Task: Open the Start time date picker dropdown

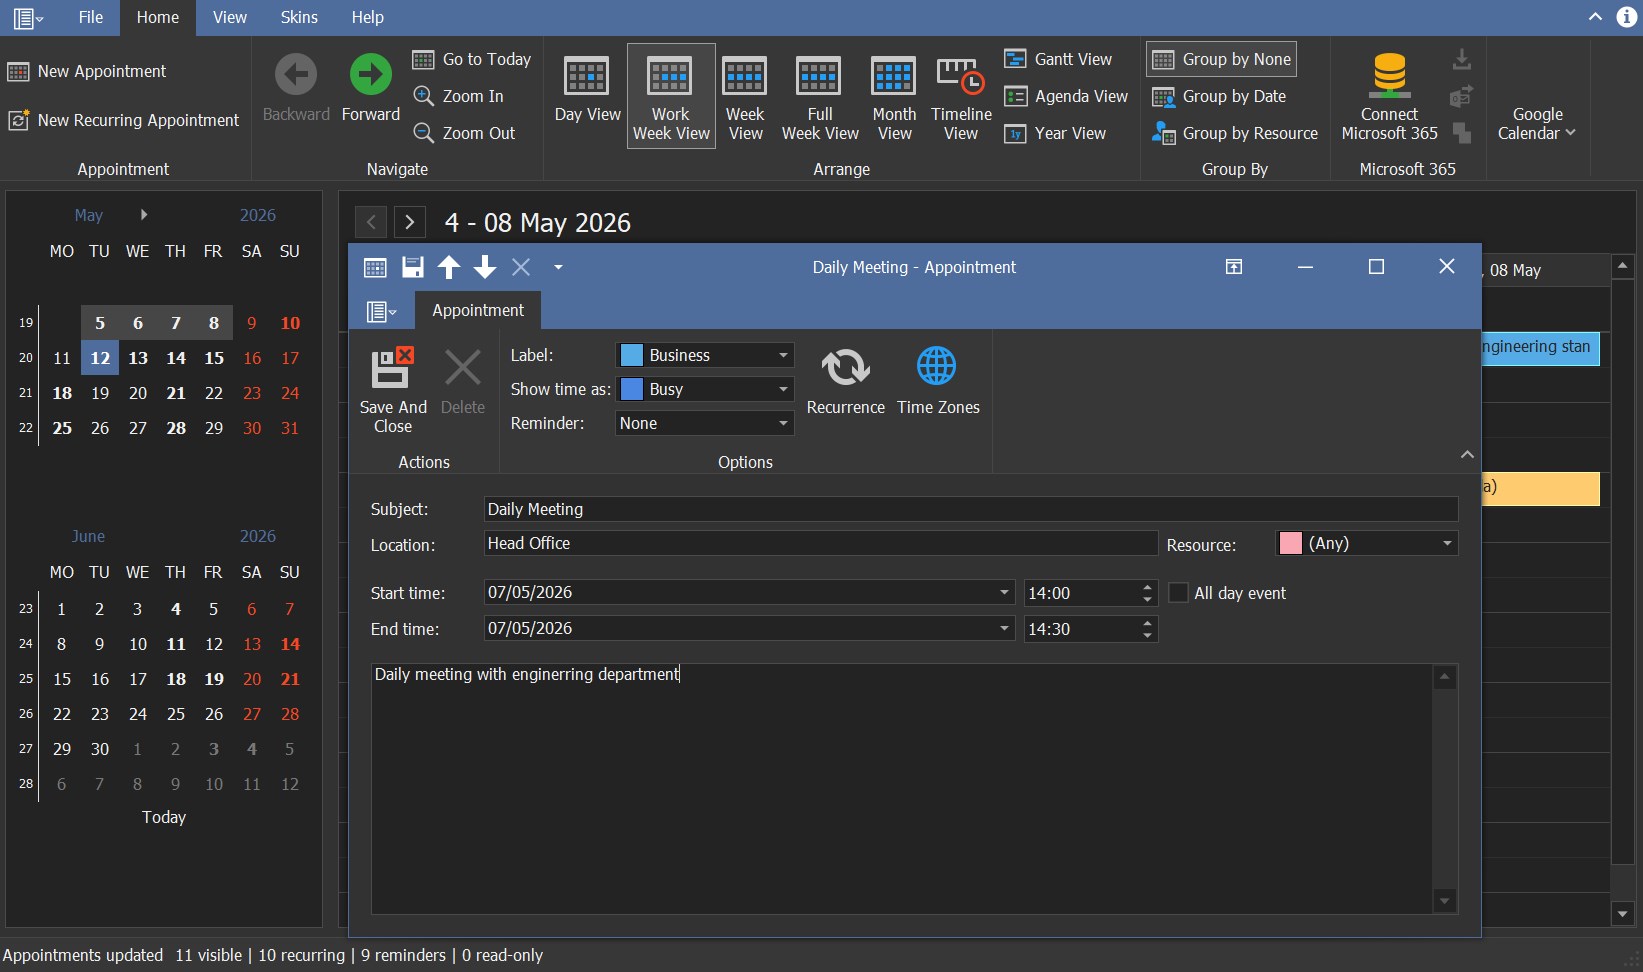Action: (x=1004, y=592)
